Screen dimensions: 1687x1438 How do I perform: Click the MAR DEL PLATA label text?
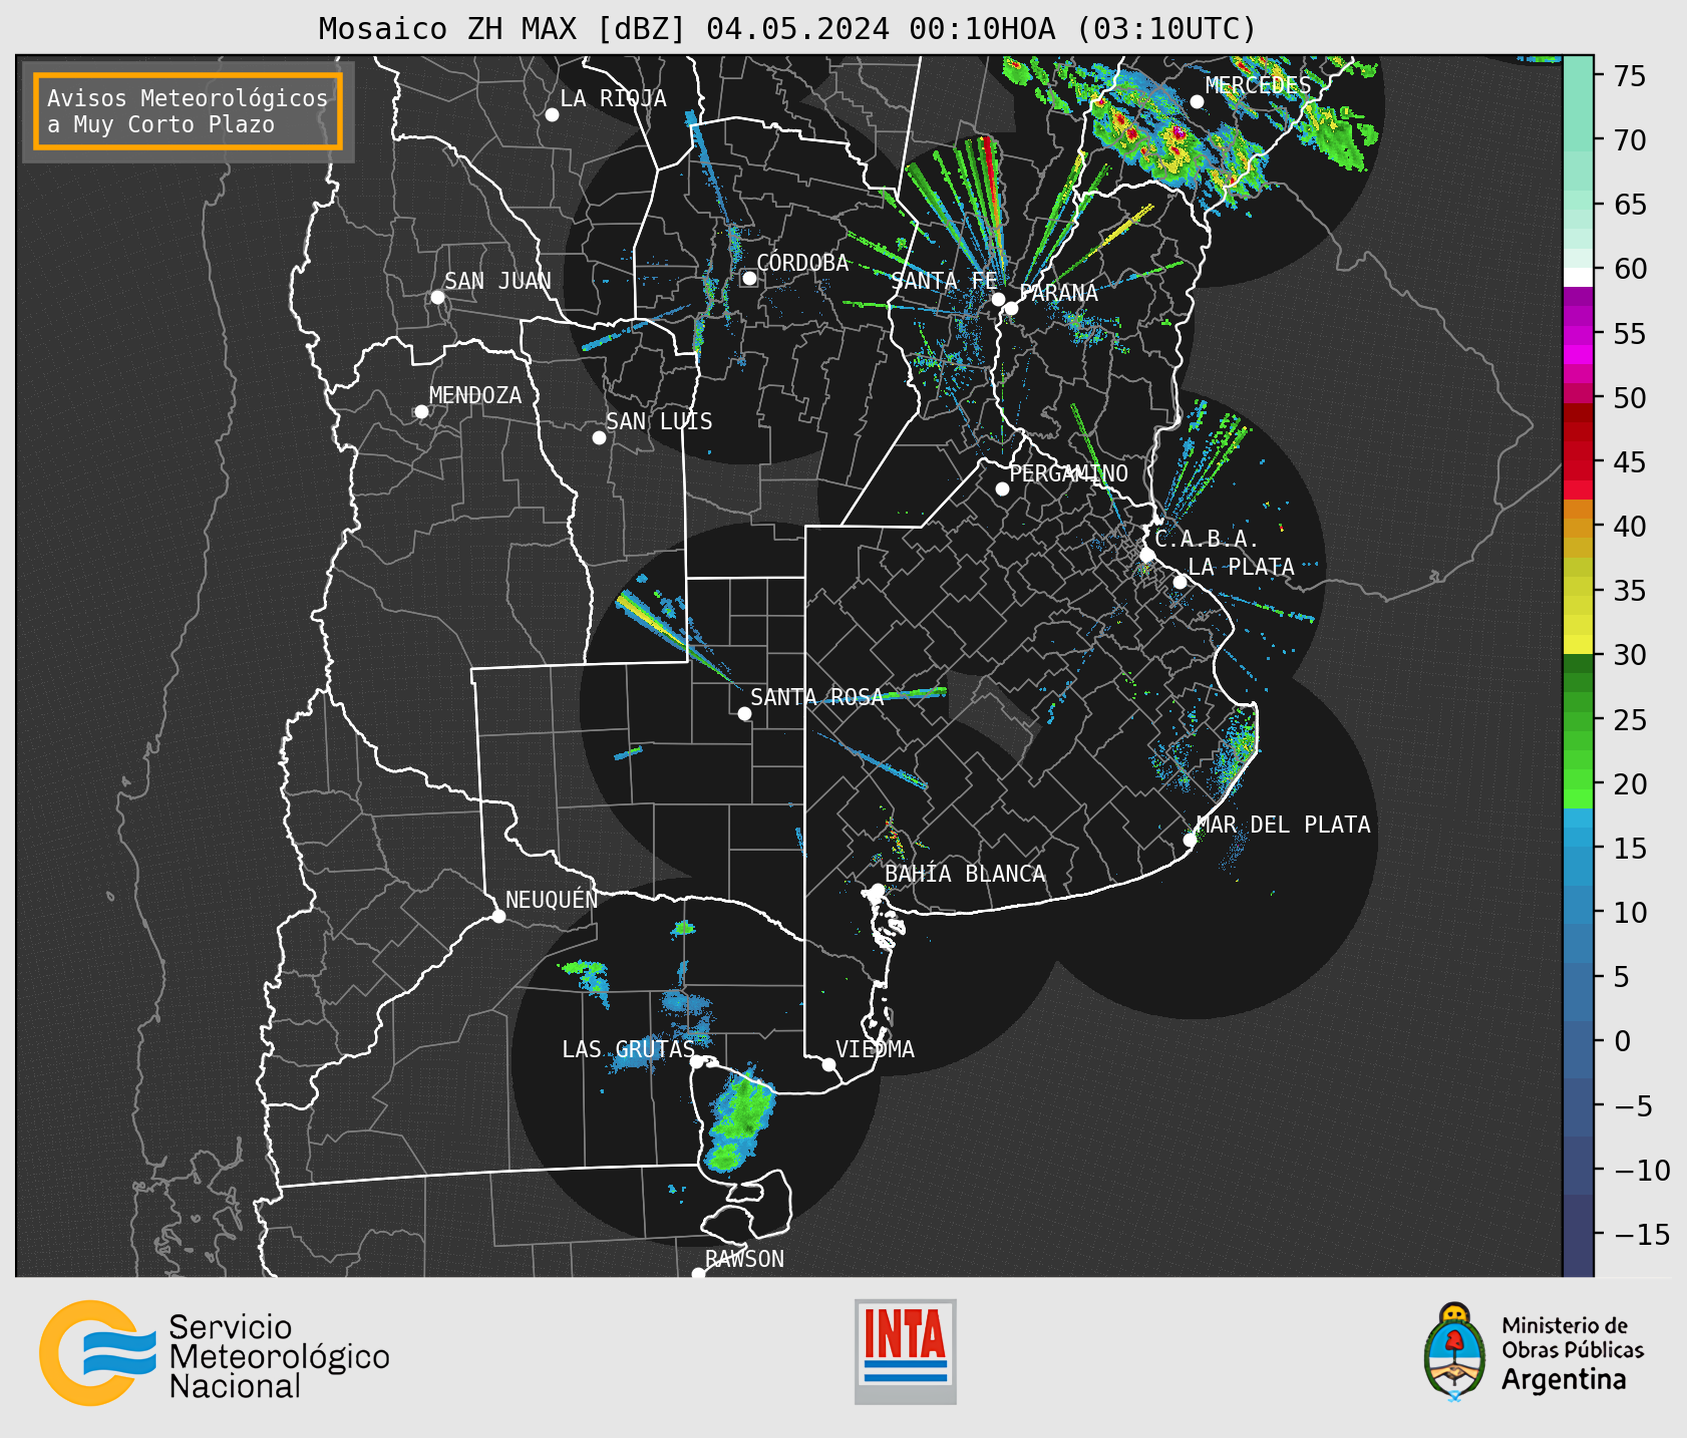[1284, 825]
